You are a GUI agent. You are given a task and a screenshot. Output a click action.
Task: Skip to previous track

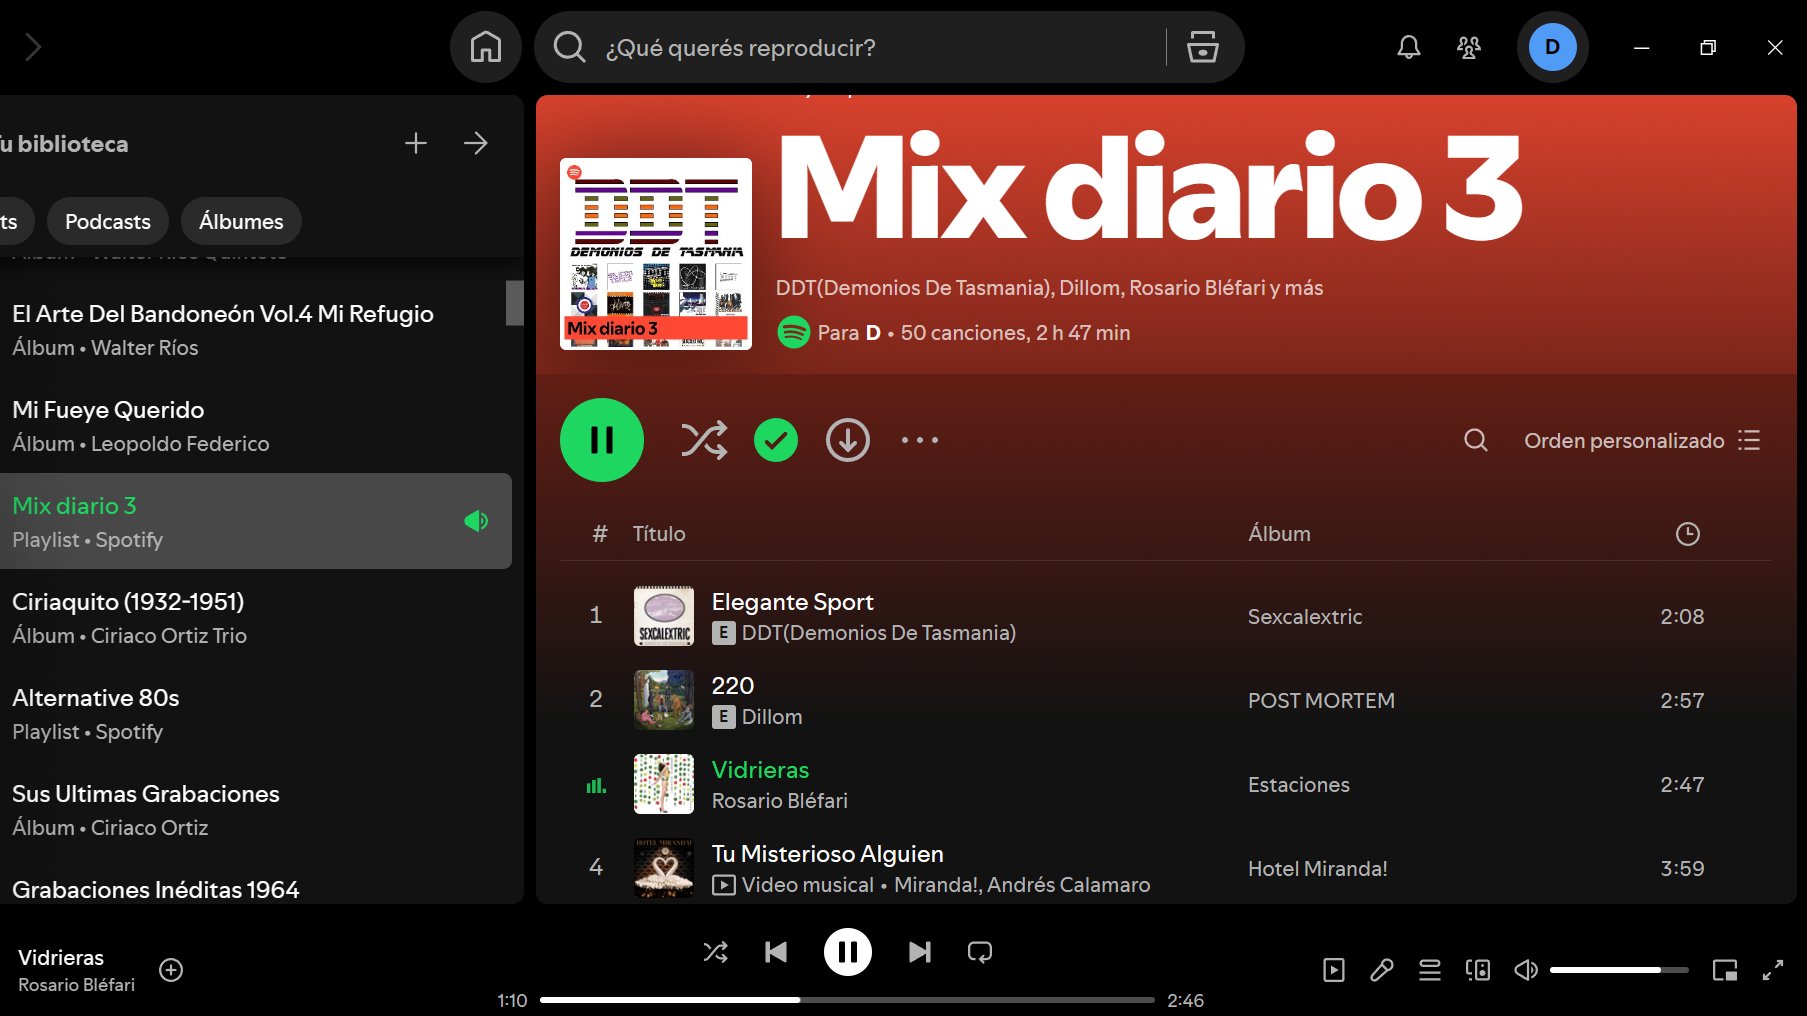click(776, 952)
